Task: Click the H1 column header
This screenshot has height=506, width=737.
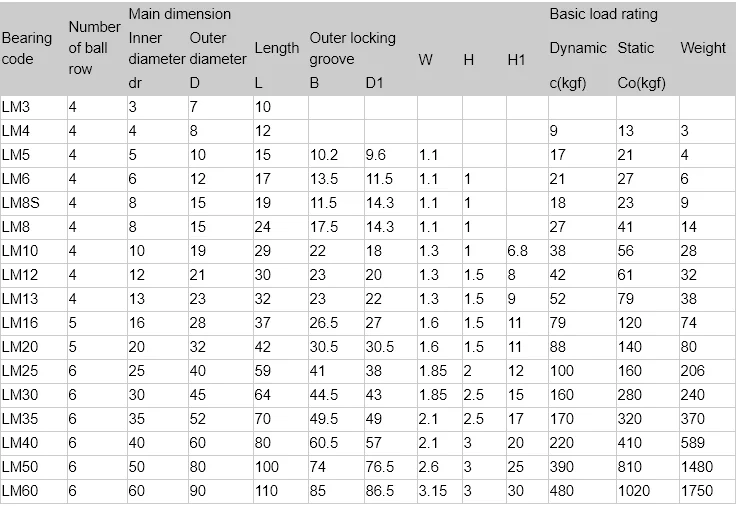Action: click(x=517, y=59)
